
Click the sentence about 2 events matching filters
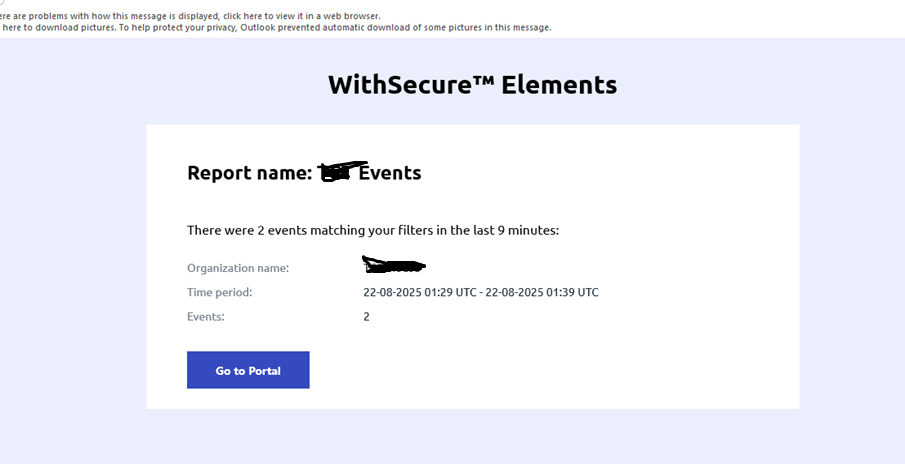[373, 230]
